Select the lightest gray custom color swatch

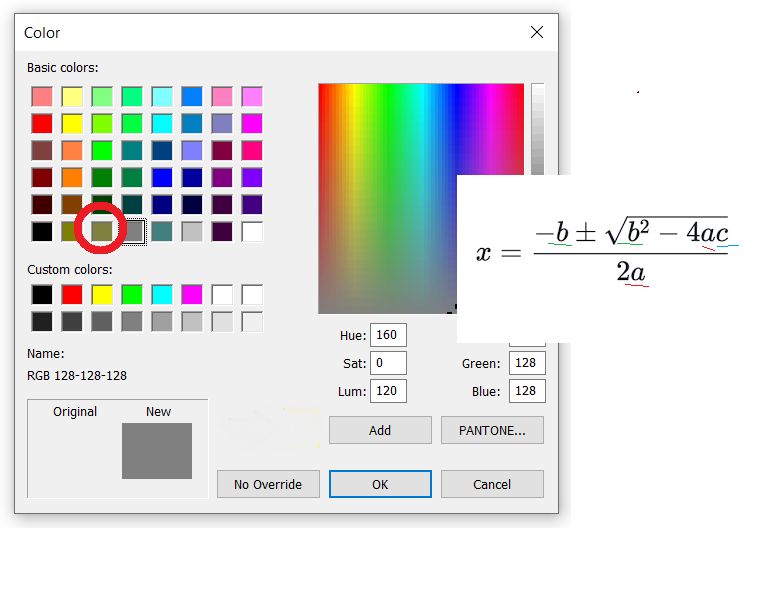(x=252, y=322)
